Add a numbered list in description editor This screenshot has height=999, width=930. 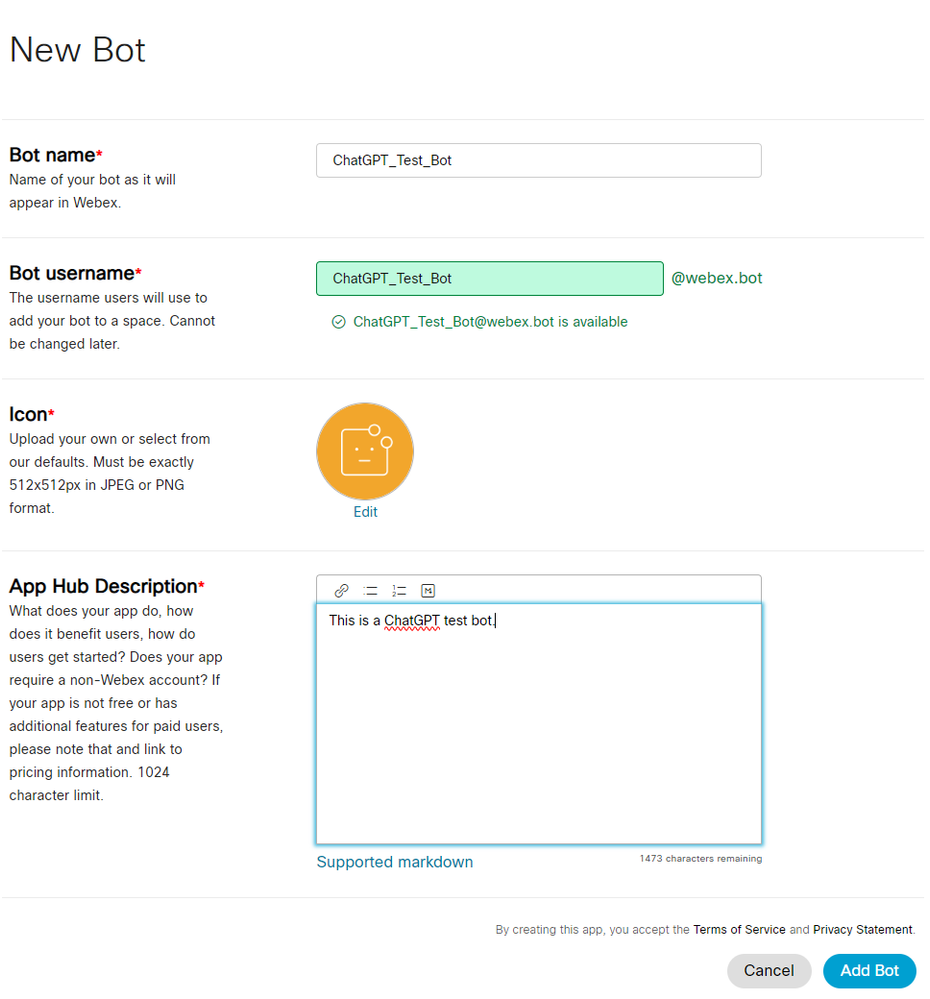[399, 591]
